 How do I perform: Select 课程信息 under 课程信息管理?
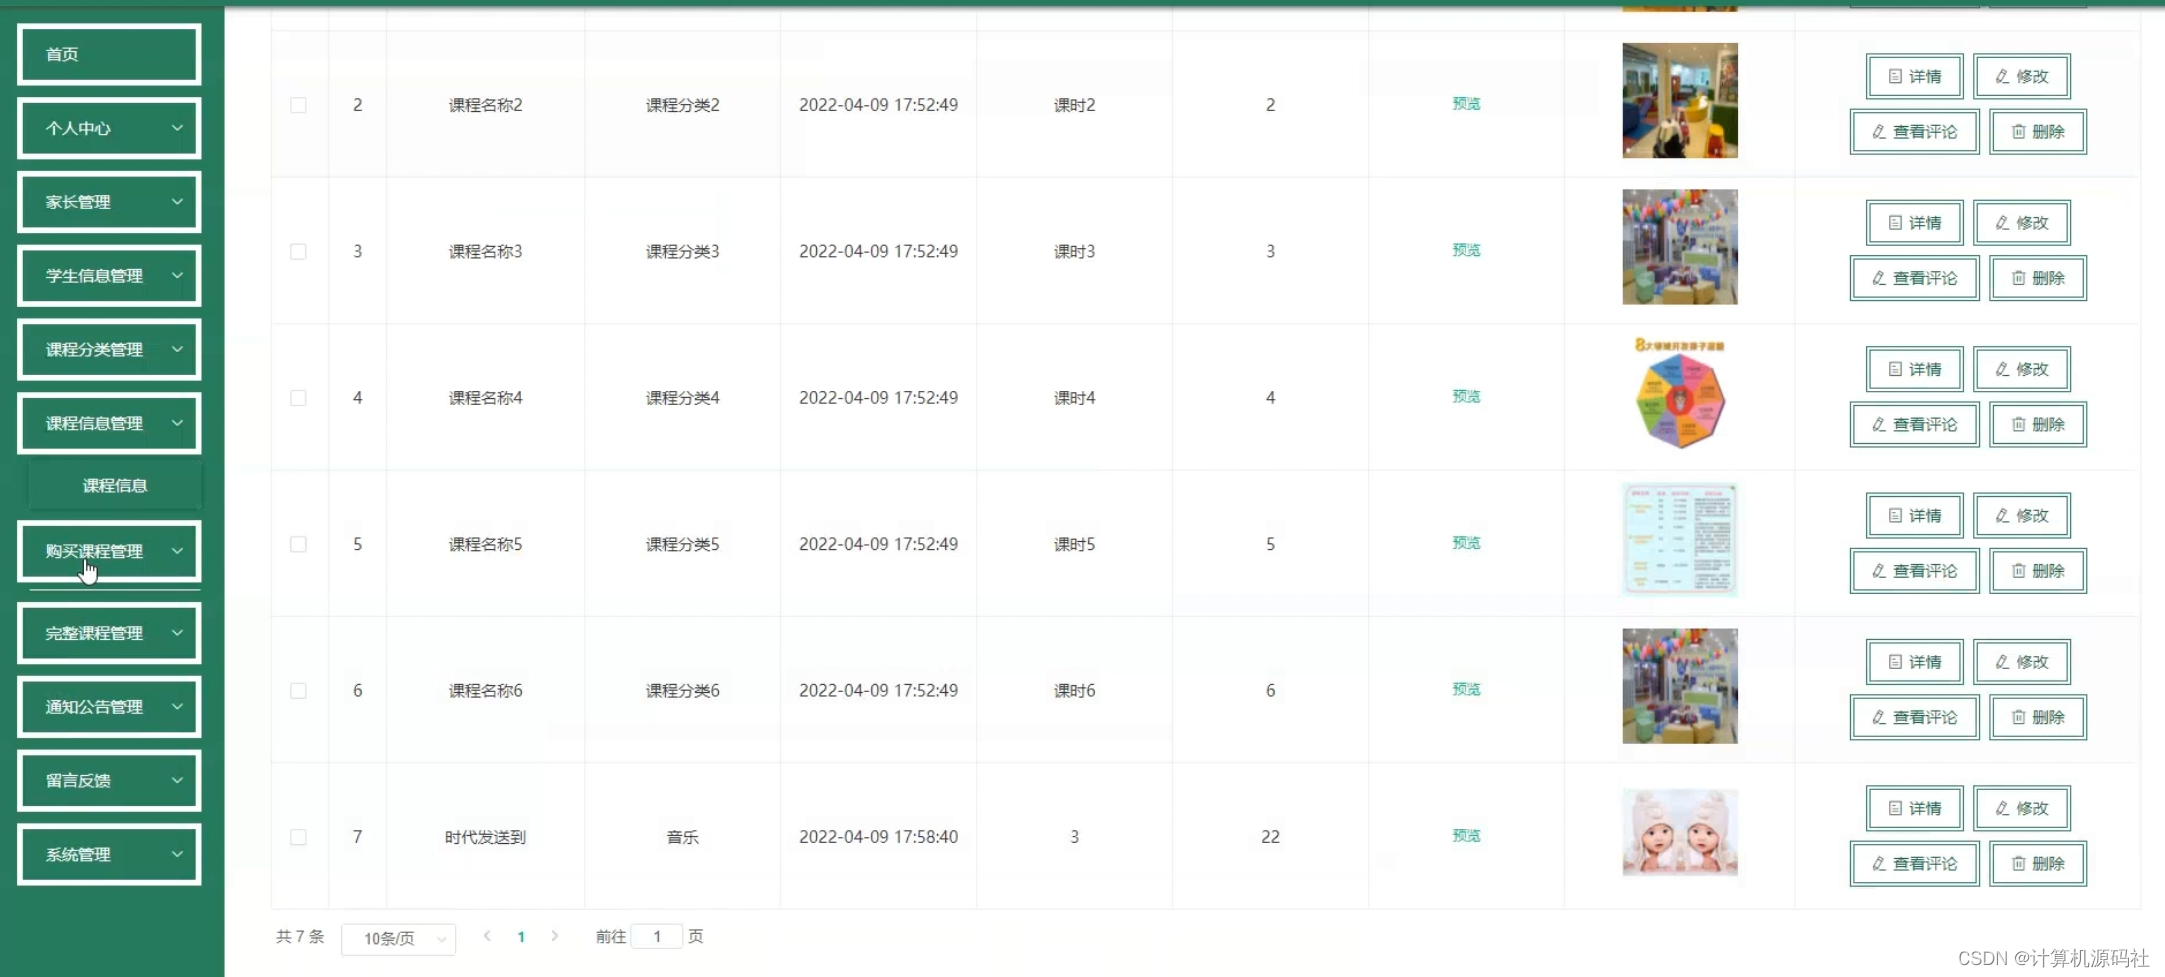(x=114, y=485)
